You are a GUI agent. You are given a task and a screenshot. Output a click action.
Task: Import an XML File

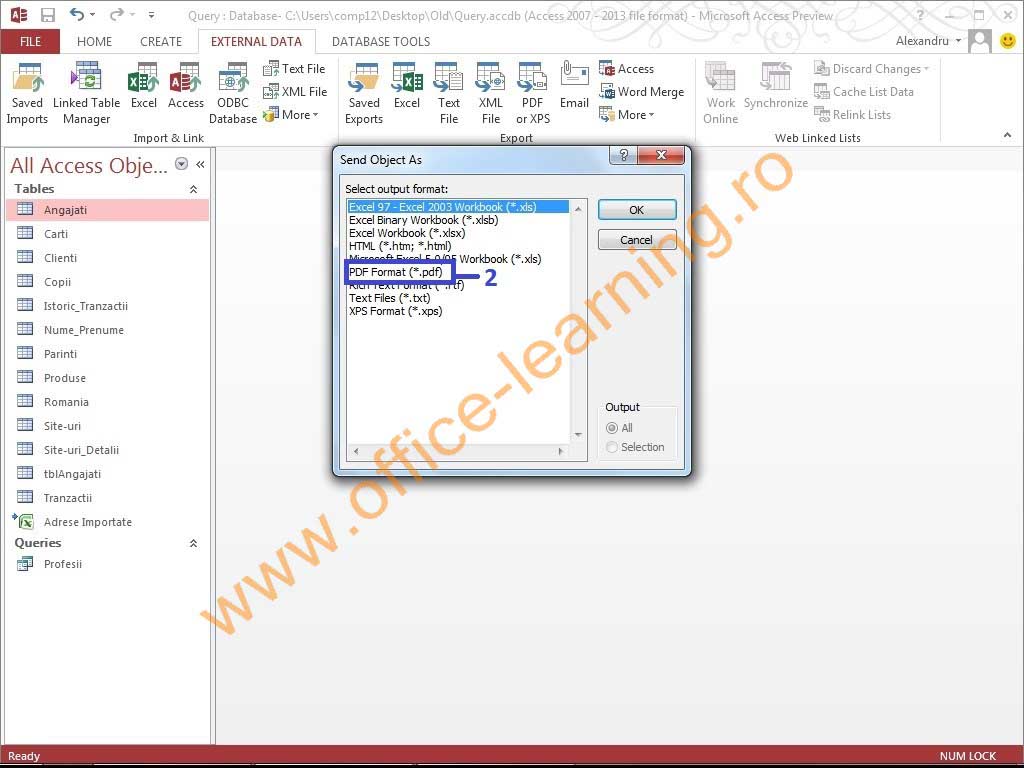point(295,91)
